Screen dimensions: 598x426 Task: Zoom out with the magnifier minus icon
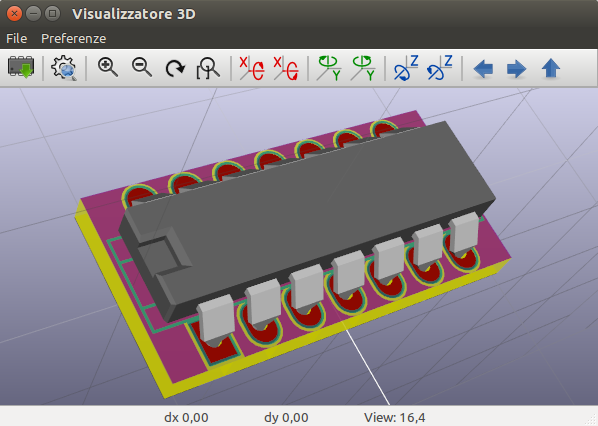point(142,68)
